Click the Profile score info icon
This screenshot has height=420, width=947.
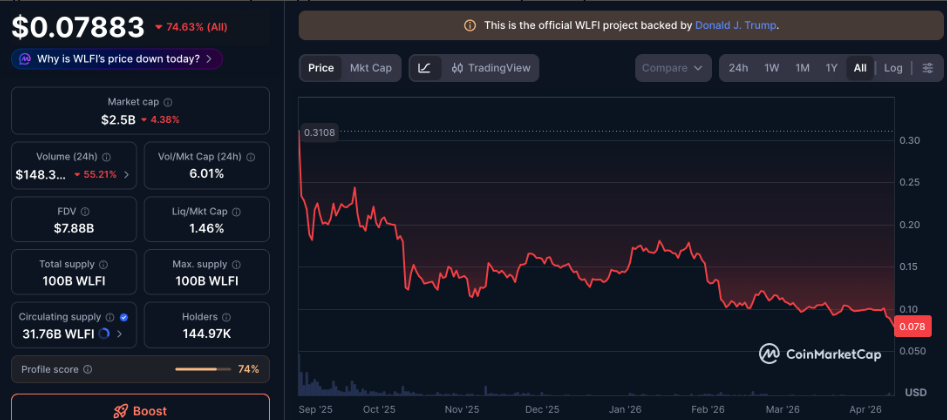[x=88, y=369]
